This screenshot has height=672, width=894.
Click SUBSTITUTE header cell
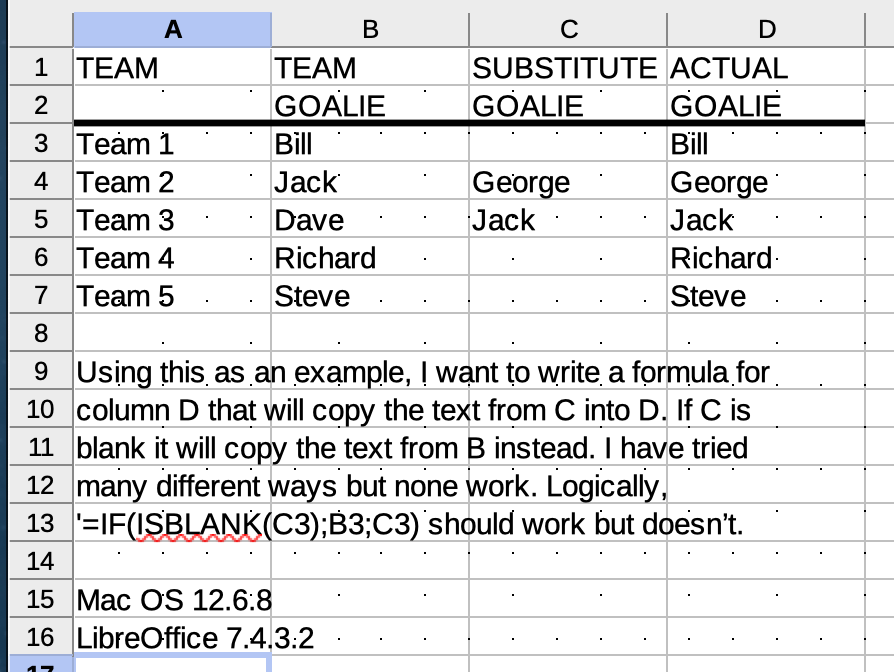568,68
